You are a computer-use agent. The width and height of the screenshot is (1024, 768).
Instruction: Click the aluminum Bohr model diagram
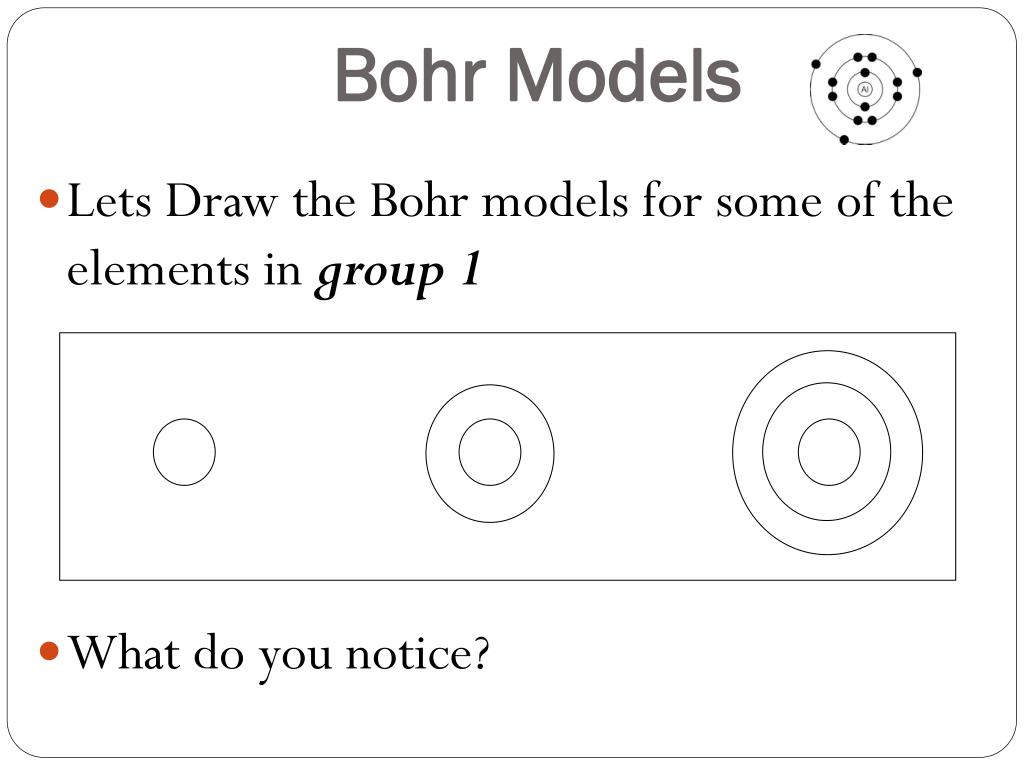865,89
